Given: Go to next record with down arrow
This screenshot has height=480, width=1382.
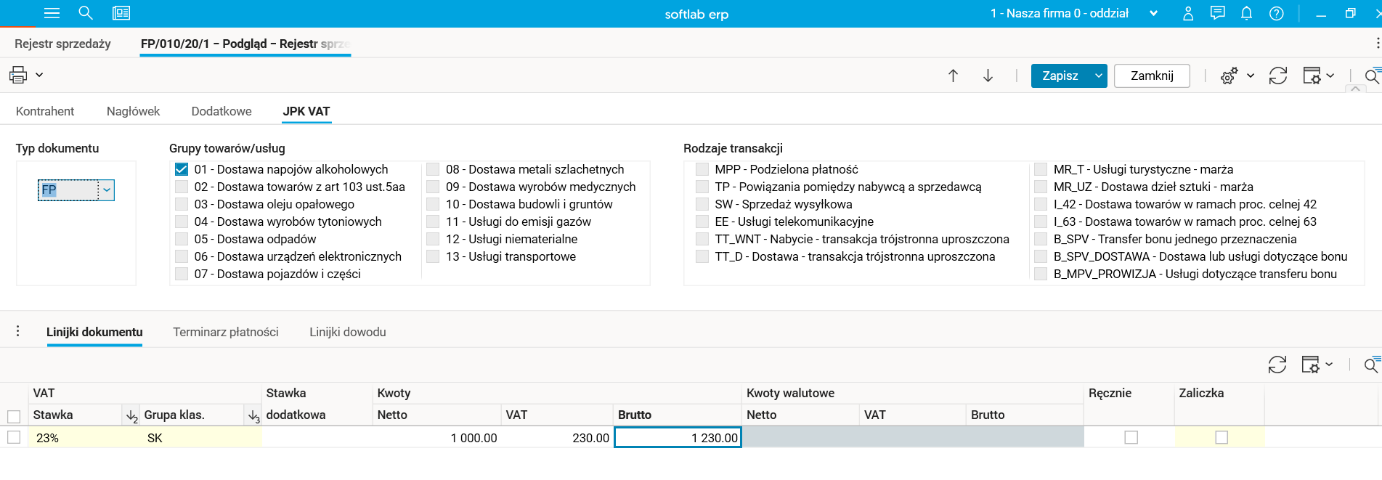Looking at the screenshot, I should pos(988,76).
